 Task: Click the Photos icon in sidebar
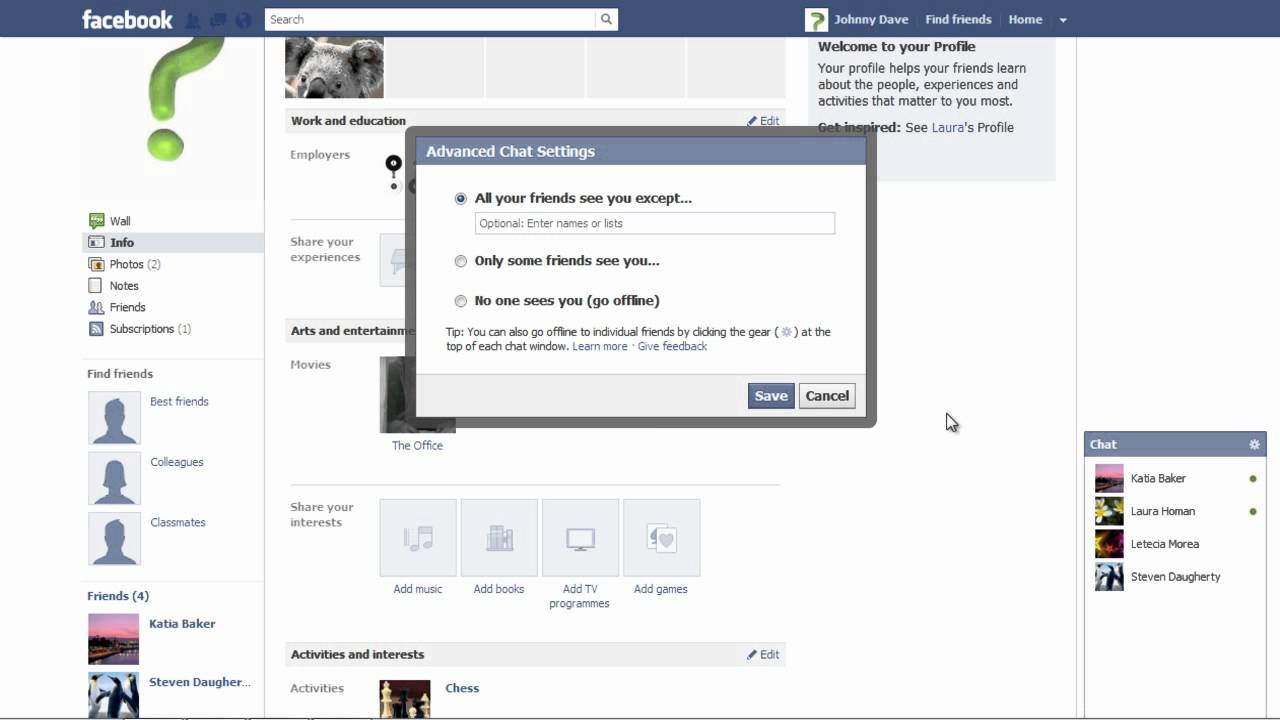tap(96, 264)
